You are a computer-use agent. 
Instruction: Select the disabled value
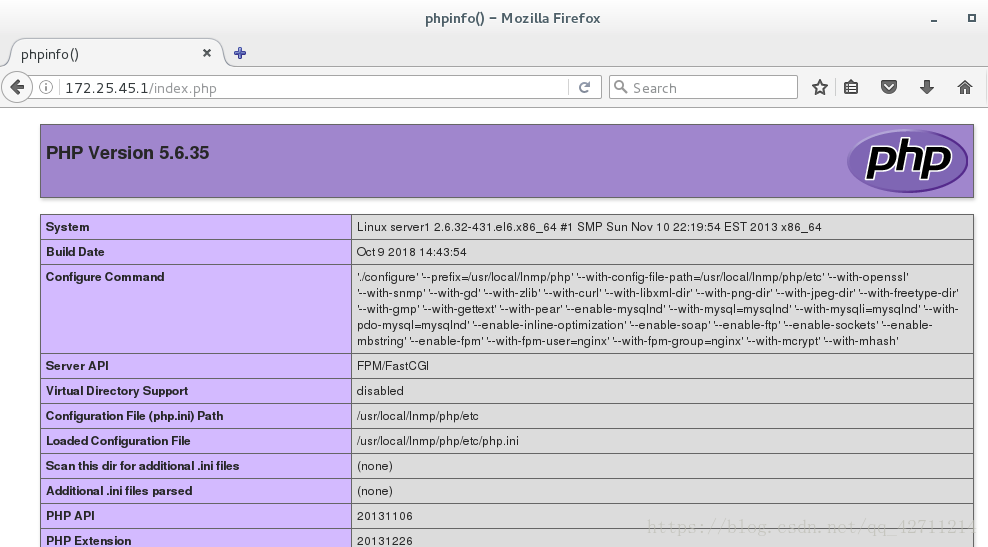coord(380,391)
